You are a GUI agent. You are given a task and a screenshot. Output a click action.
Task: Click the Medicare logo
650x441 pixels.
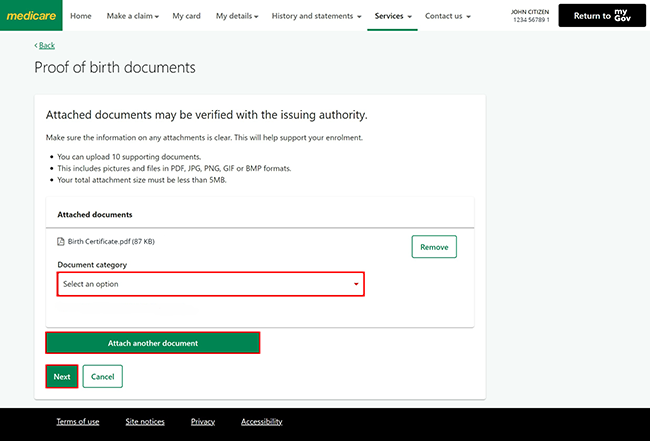tap(31, 16)
